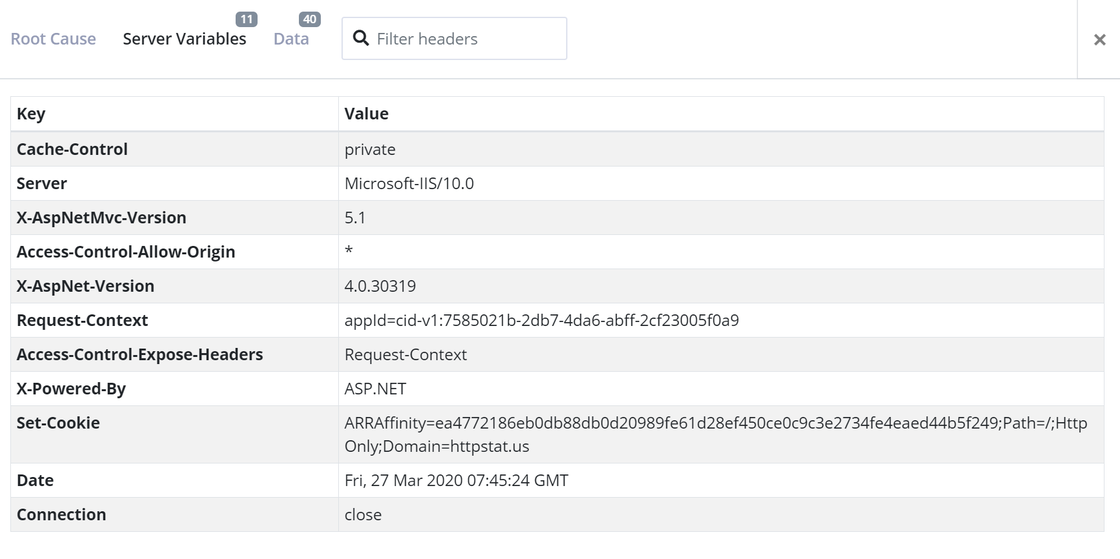This screenshot has width=1120, height=559.
Task: Select Access-Control-Expose-Headers key cell
Action: tap(174, 355)
